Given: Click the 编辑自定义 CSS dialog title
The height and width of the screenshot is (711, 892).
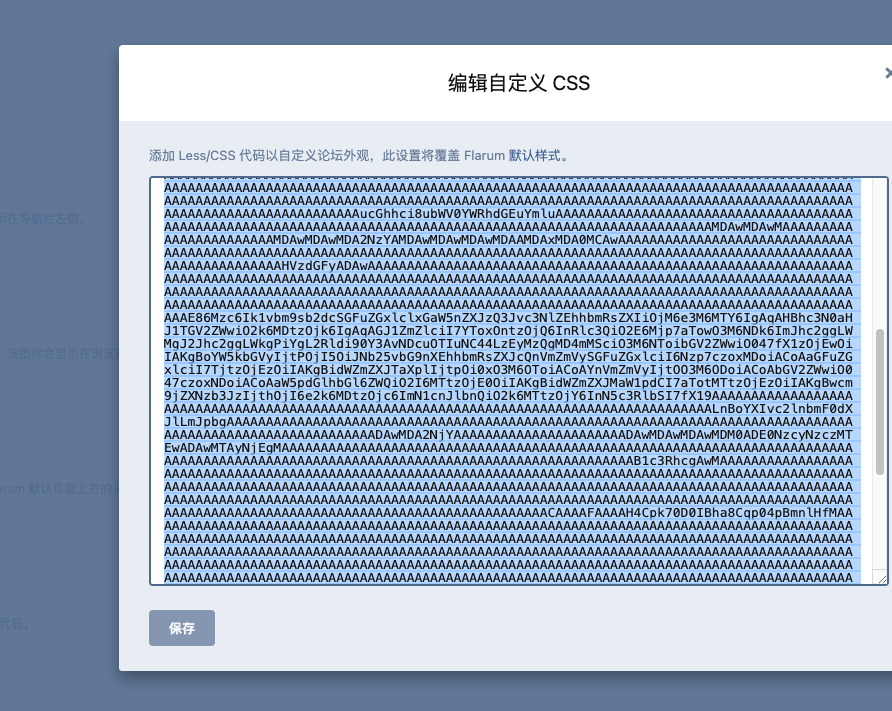Looking at the screenshot, I should click(519, 83).
